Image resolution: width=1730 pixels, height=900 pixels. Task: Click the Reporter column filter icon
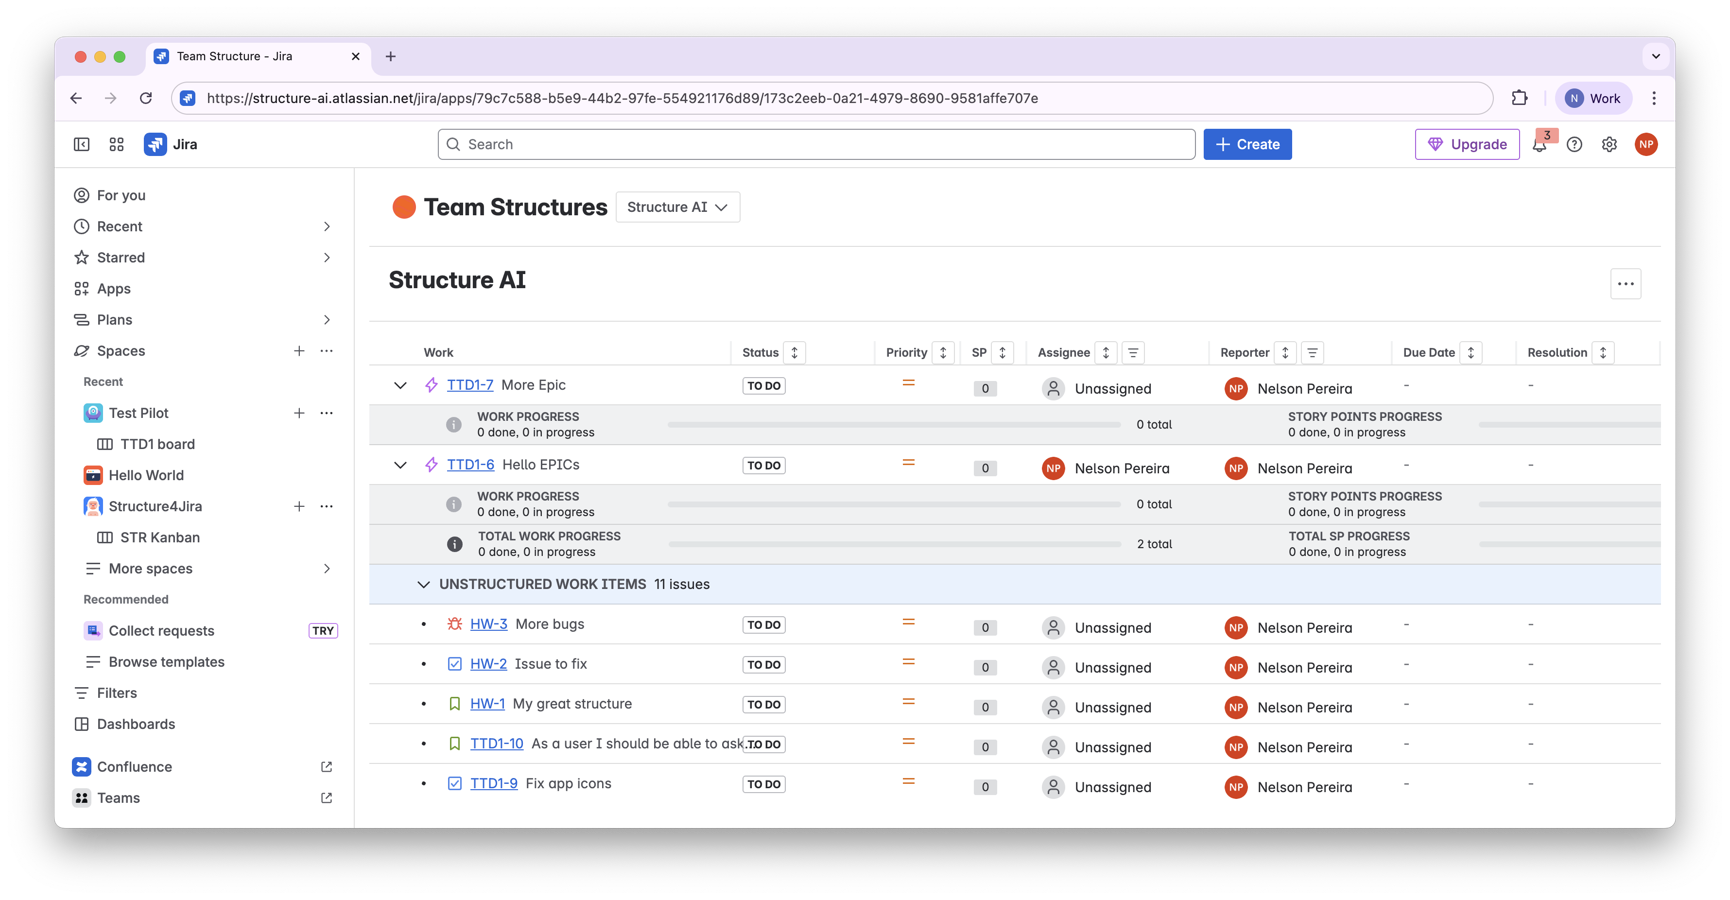tap(1312, 353)
